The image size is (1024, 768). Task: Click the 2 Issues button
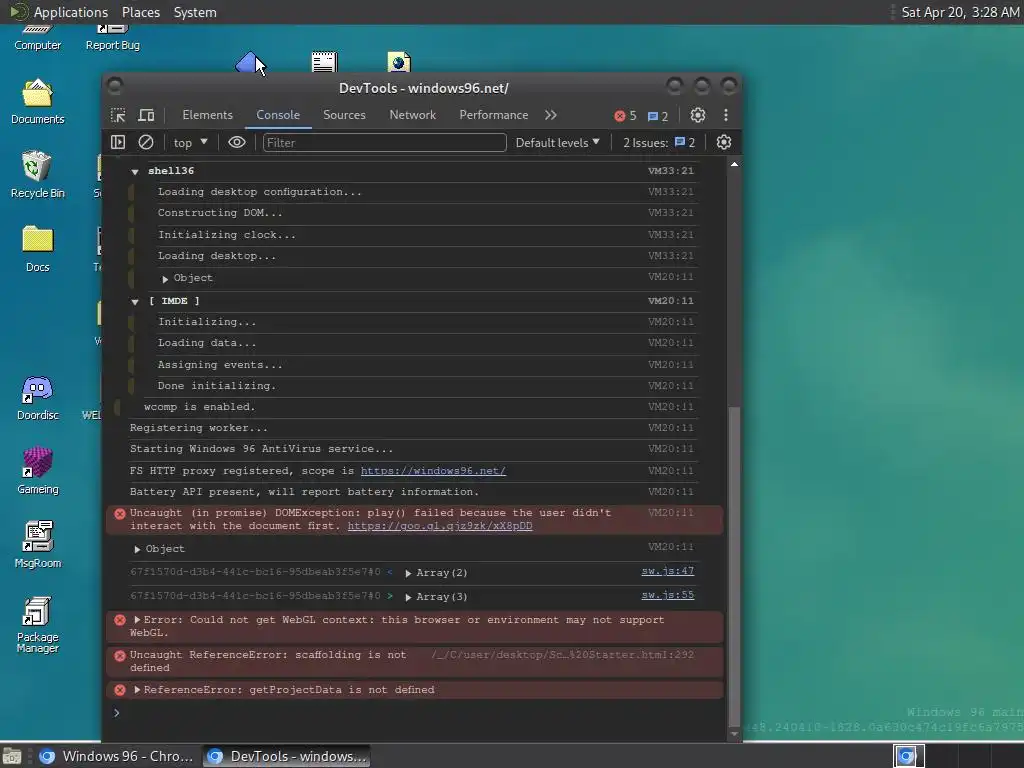click(x=659, y=142)
